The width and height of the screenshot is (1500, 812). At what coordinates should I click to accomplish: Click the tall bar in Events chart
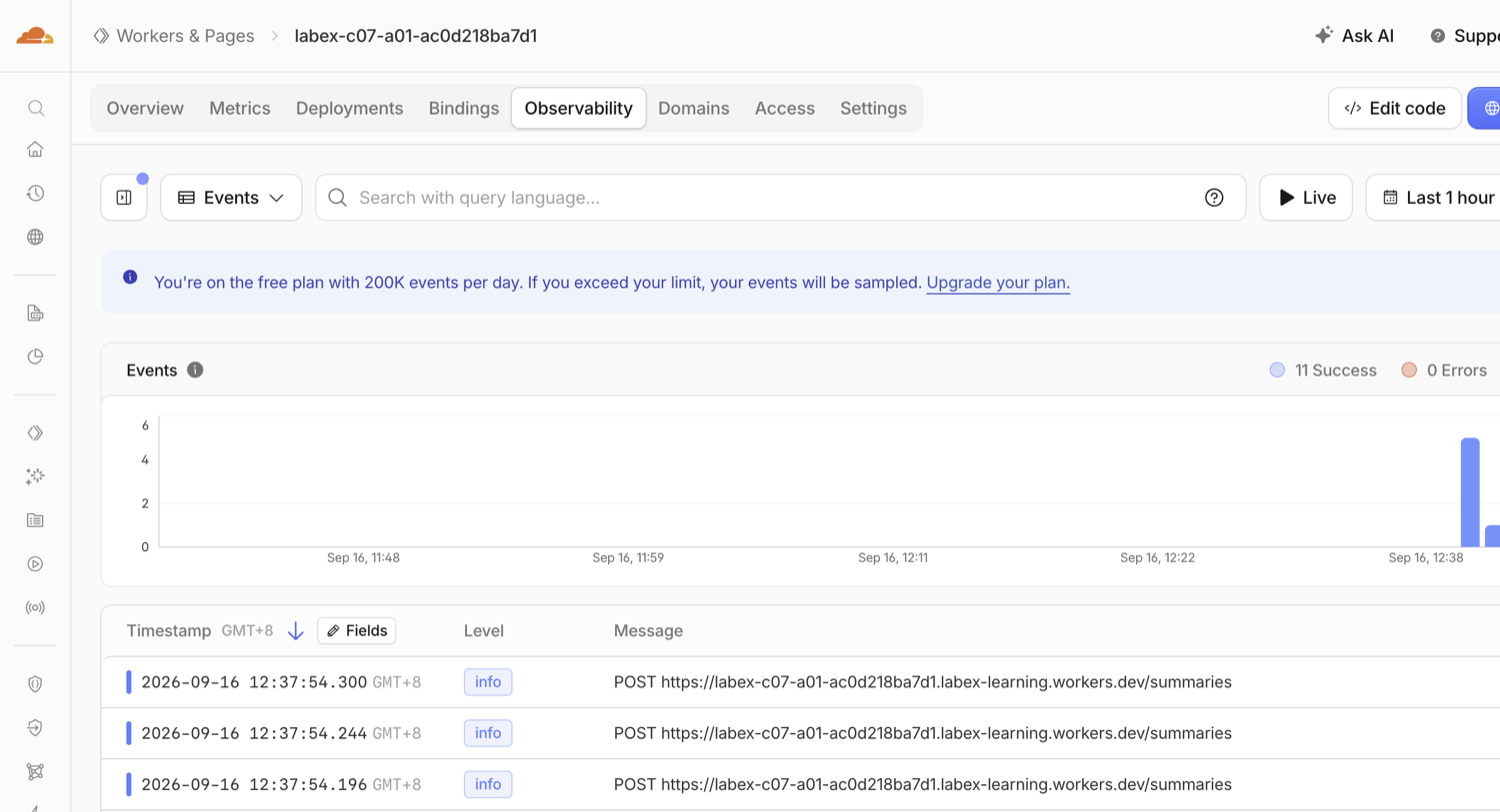pos(1470,492)
